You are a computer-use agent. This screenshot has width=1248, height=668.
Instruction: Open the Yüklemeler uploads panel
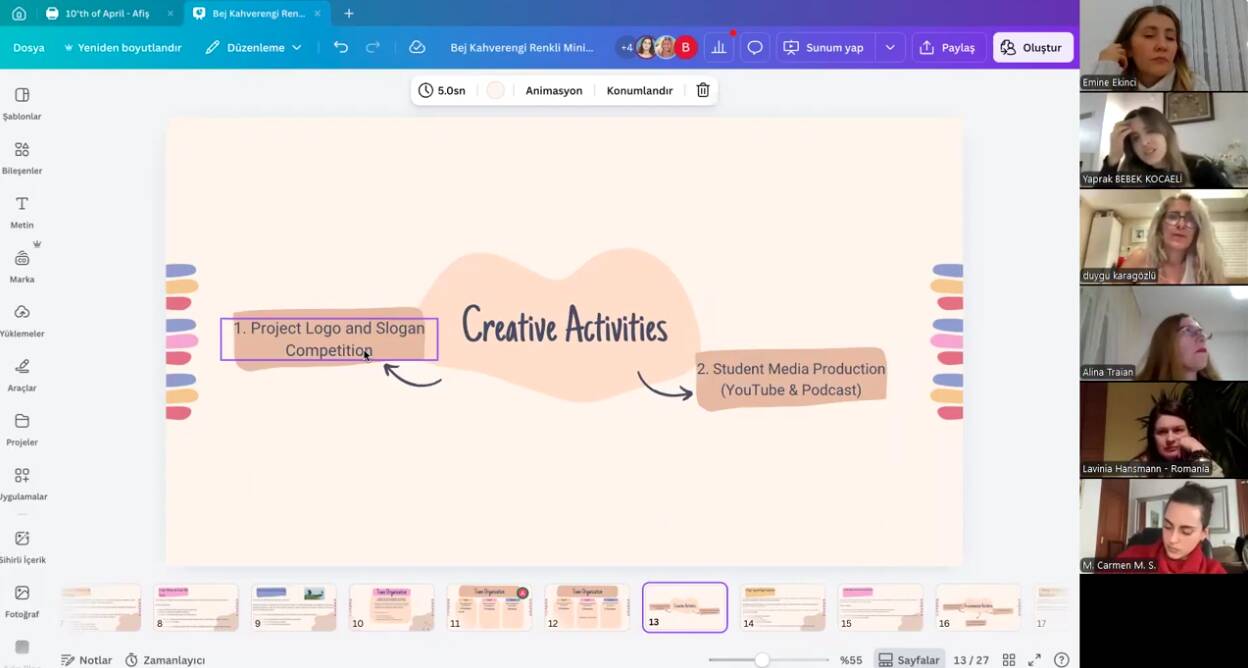(x=22, y=319)
